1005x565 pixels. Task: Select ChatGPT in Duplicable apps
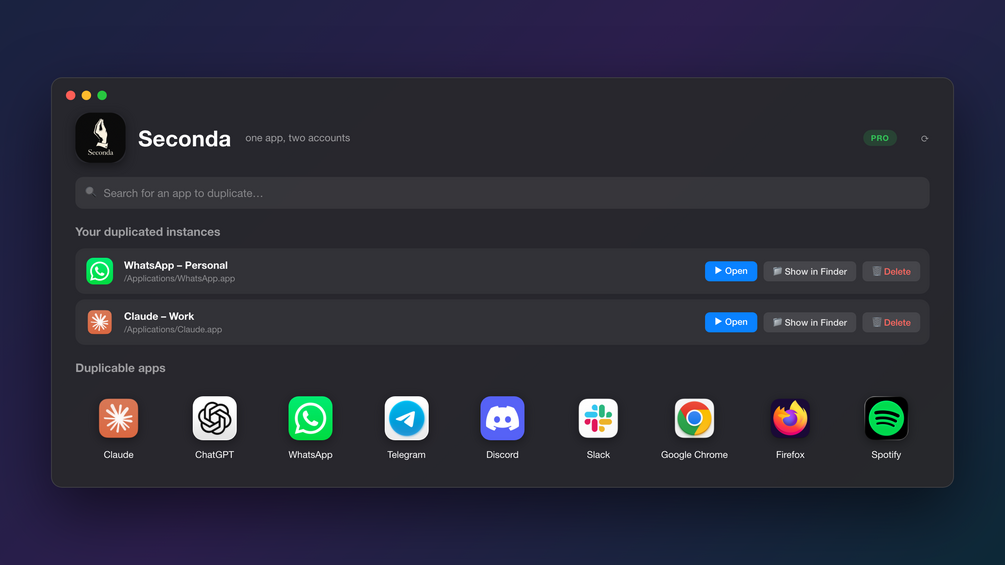coord(214,418)
